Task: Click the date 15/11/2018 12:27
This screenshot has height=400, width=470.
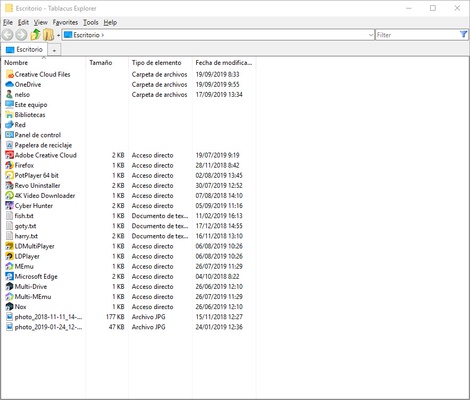Action: coord(219,317)
